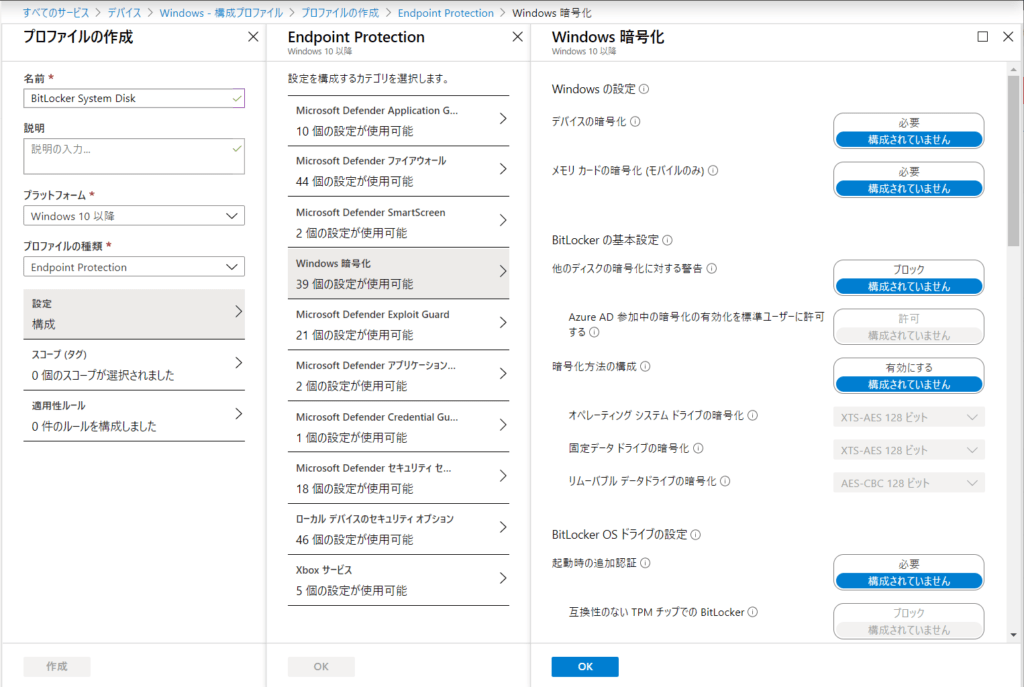Image resolution: width=1024 pixels, height=687 pixels.
Task: Set 起動時の追加認証 to 構成されていません
Action: (908, 581)
